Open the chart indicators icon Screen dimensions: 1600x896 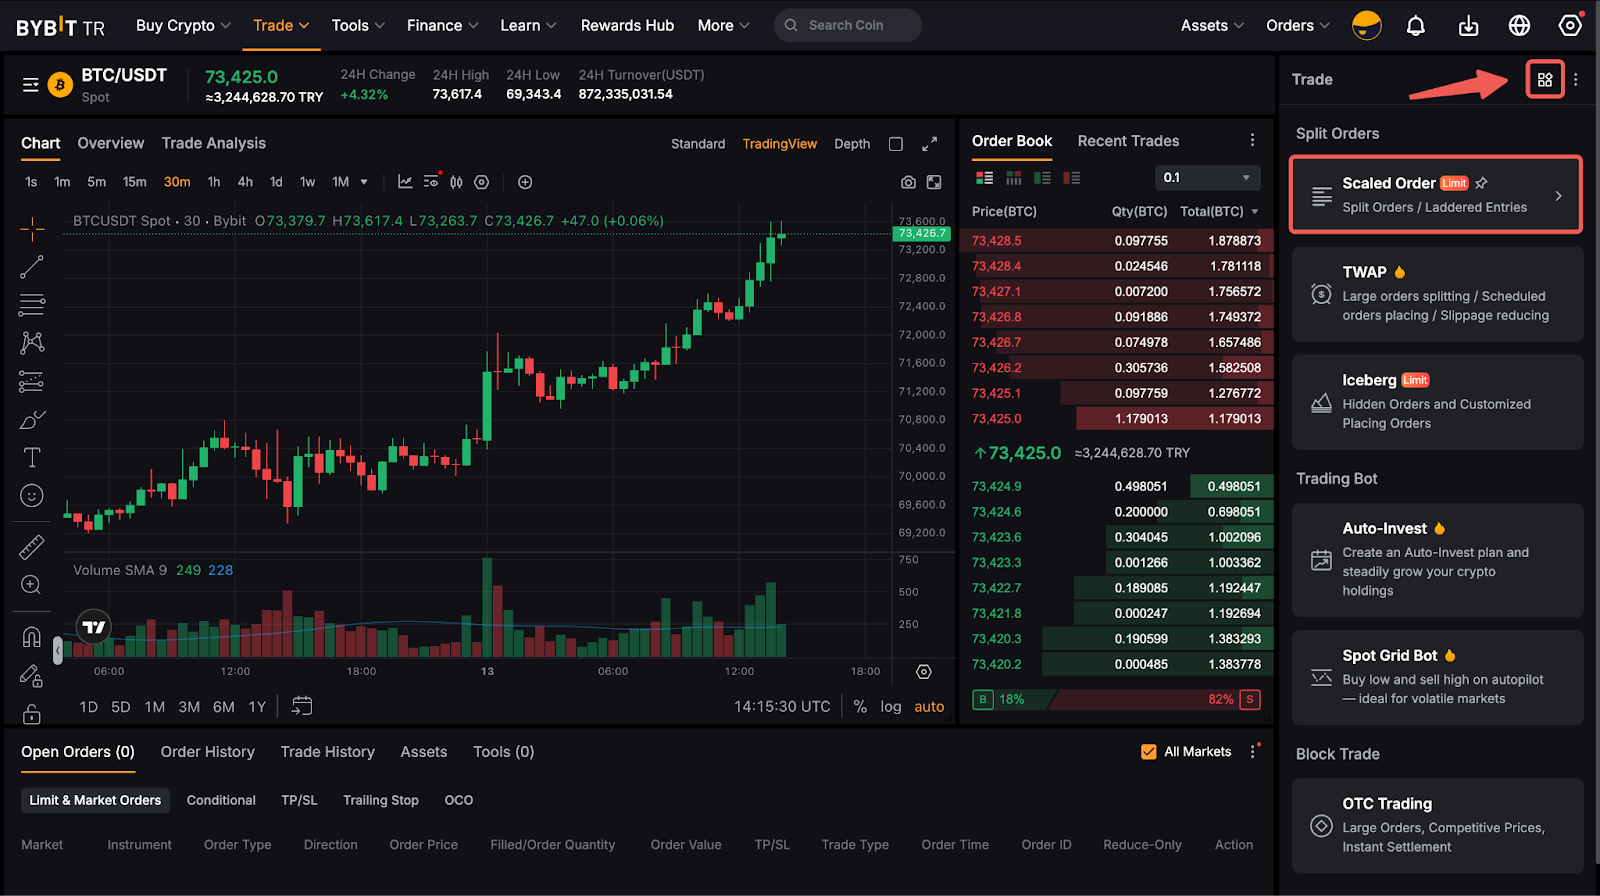[x=405, y=182]
